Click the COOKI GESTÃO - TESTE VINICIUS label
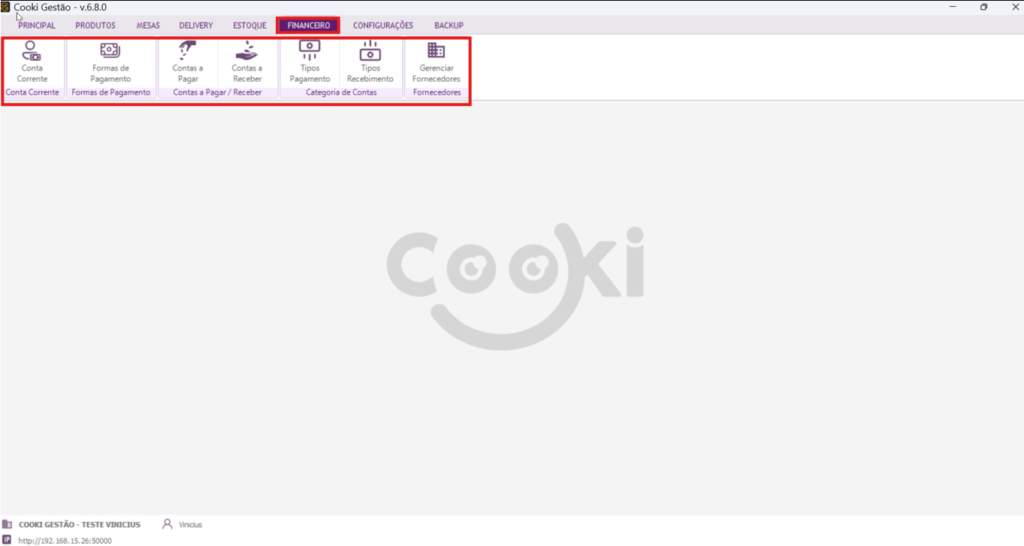 79,524
